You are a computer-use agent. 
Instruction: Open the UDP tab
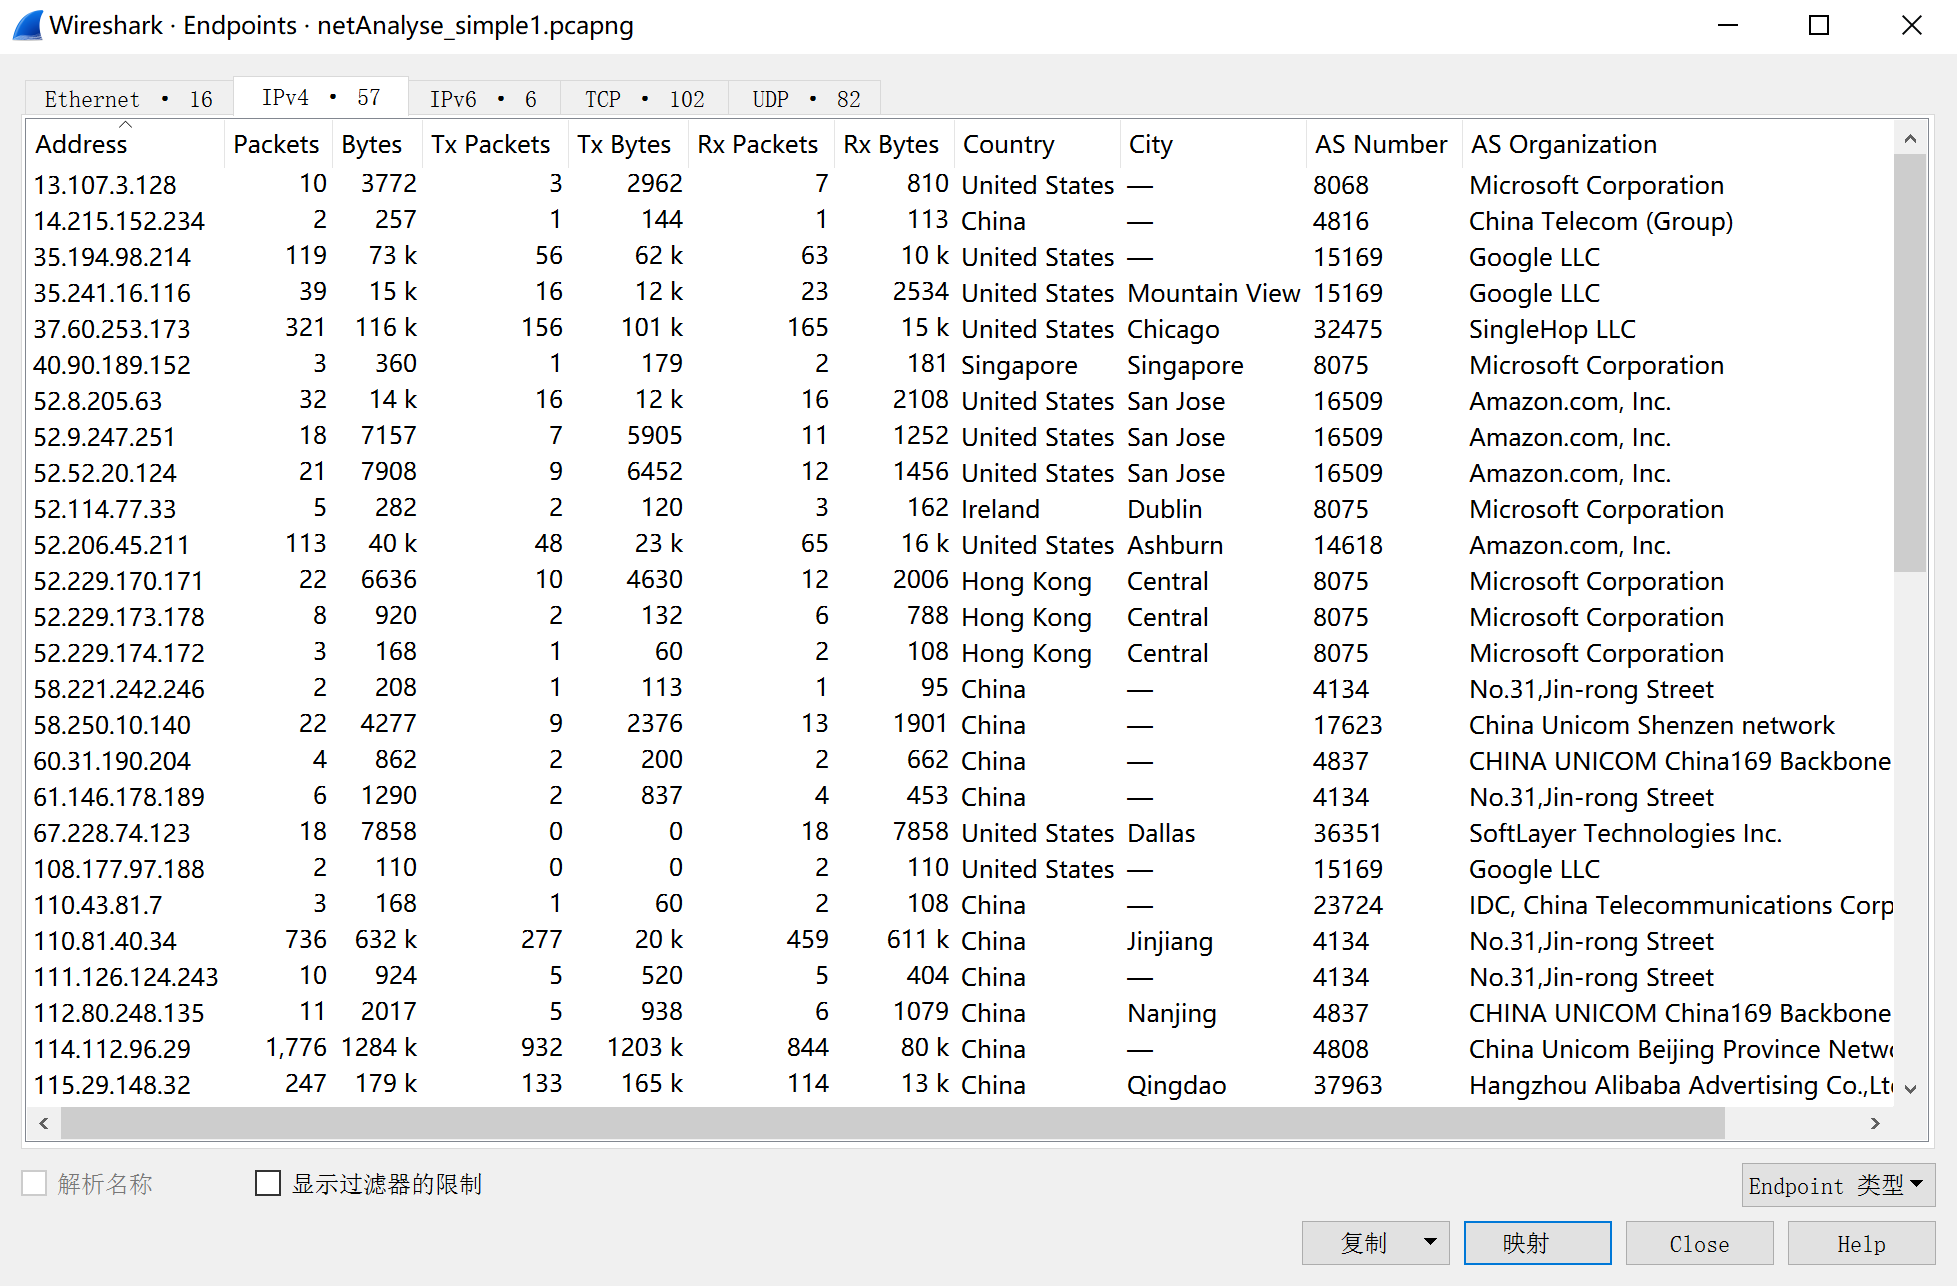(805, 99)
